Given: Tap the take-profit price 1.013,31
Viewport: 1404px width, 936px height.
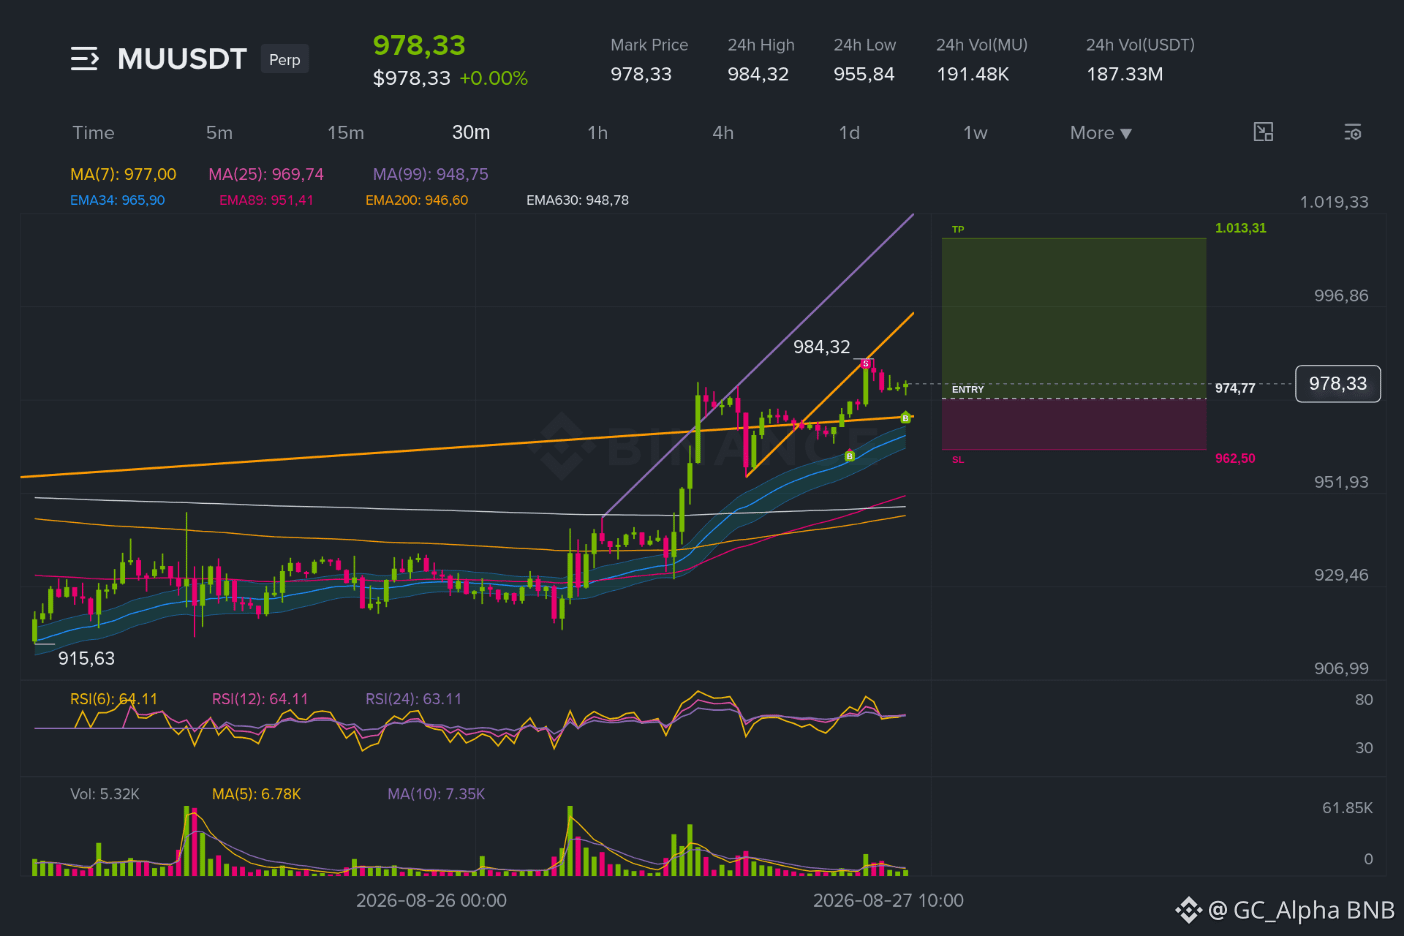Looking at the screenshot, I should [x=1241, y=228].
